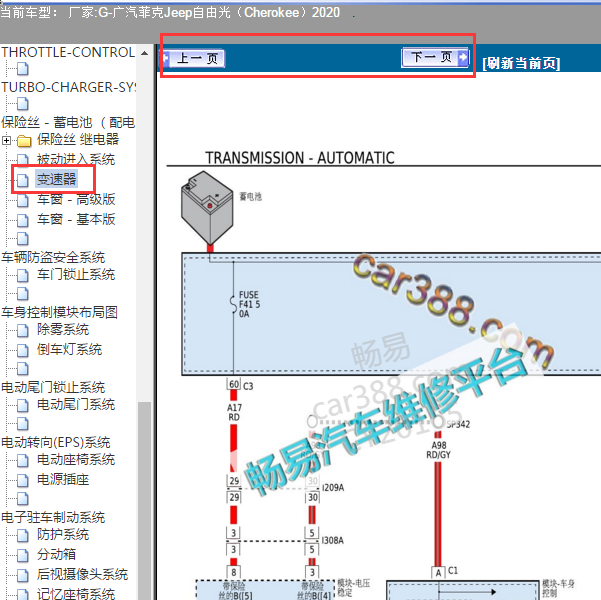Image resolution: width=601 pixels, height=600 pixels.
Task: Select the 变速器 tree item
Action: 57,179
